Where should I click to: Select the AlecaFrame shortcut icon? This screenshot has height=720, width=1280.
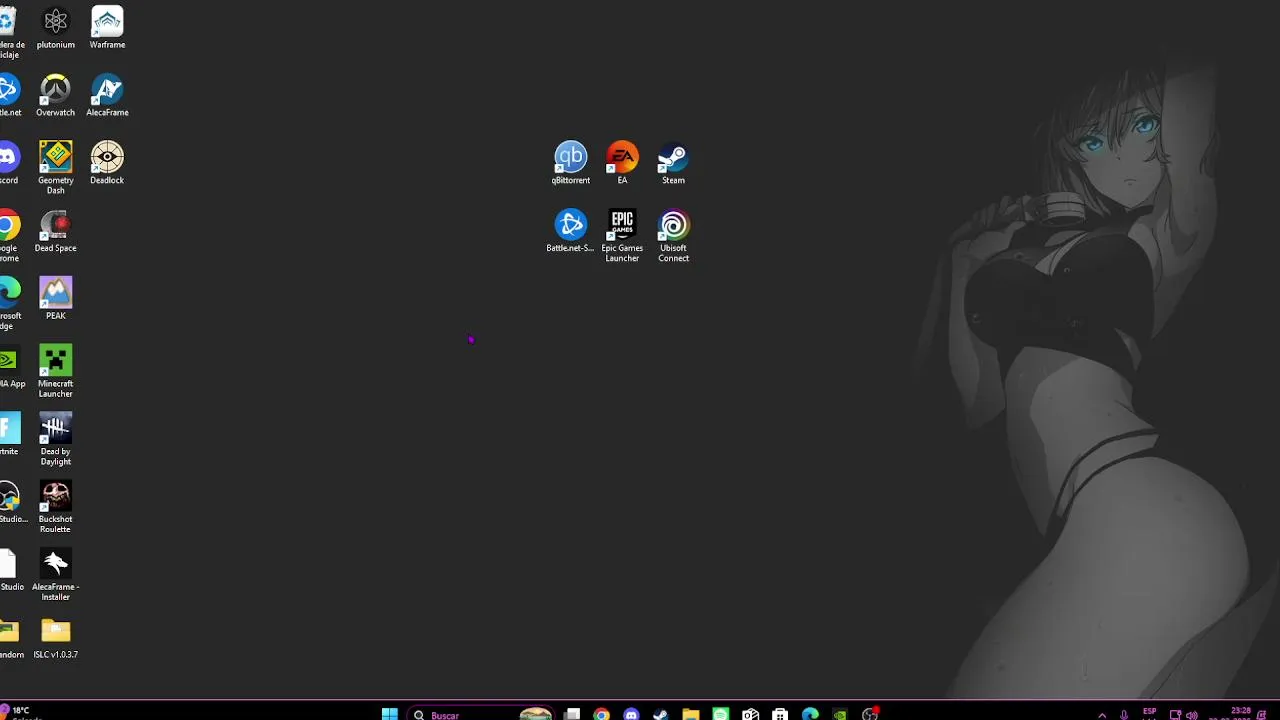click(107, 95)
